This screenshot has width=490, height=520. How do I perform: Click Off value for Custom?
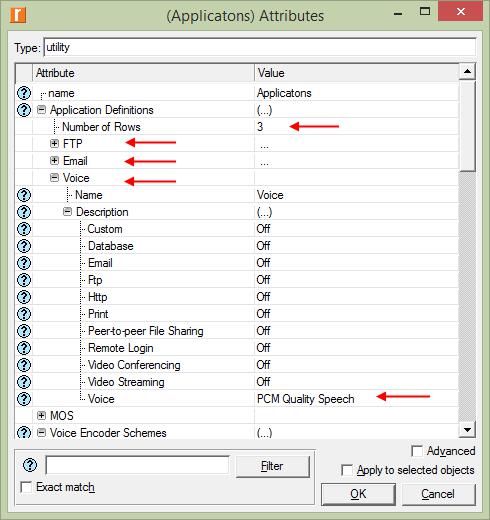[263, 229]
